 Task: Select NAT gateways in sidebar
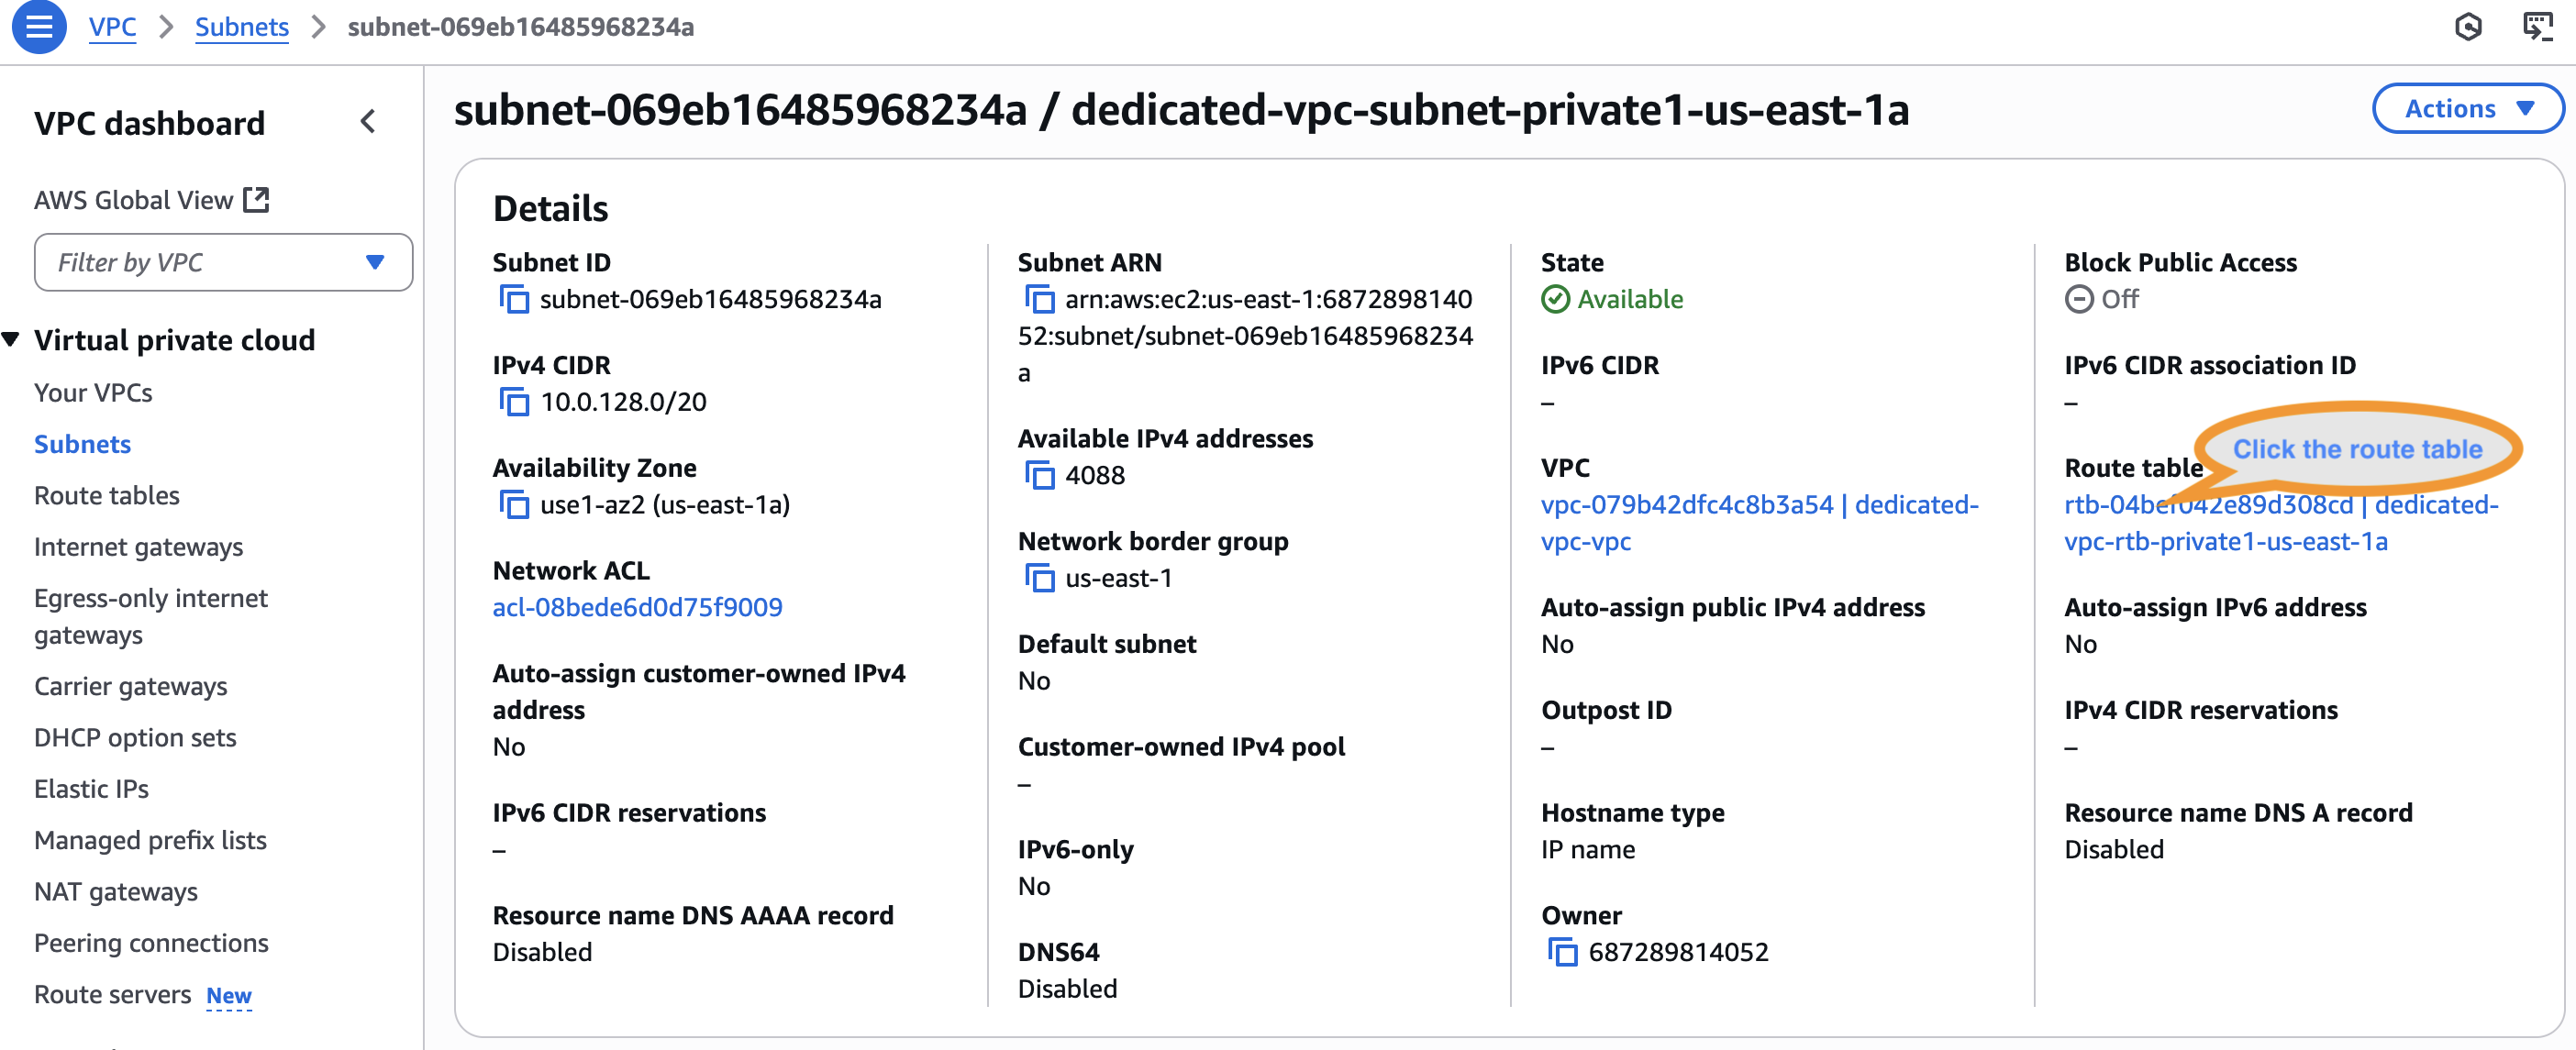116,891
